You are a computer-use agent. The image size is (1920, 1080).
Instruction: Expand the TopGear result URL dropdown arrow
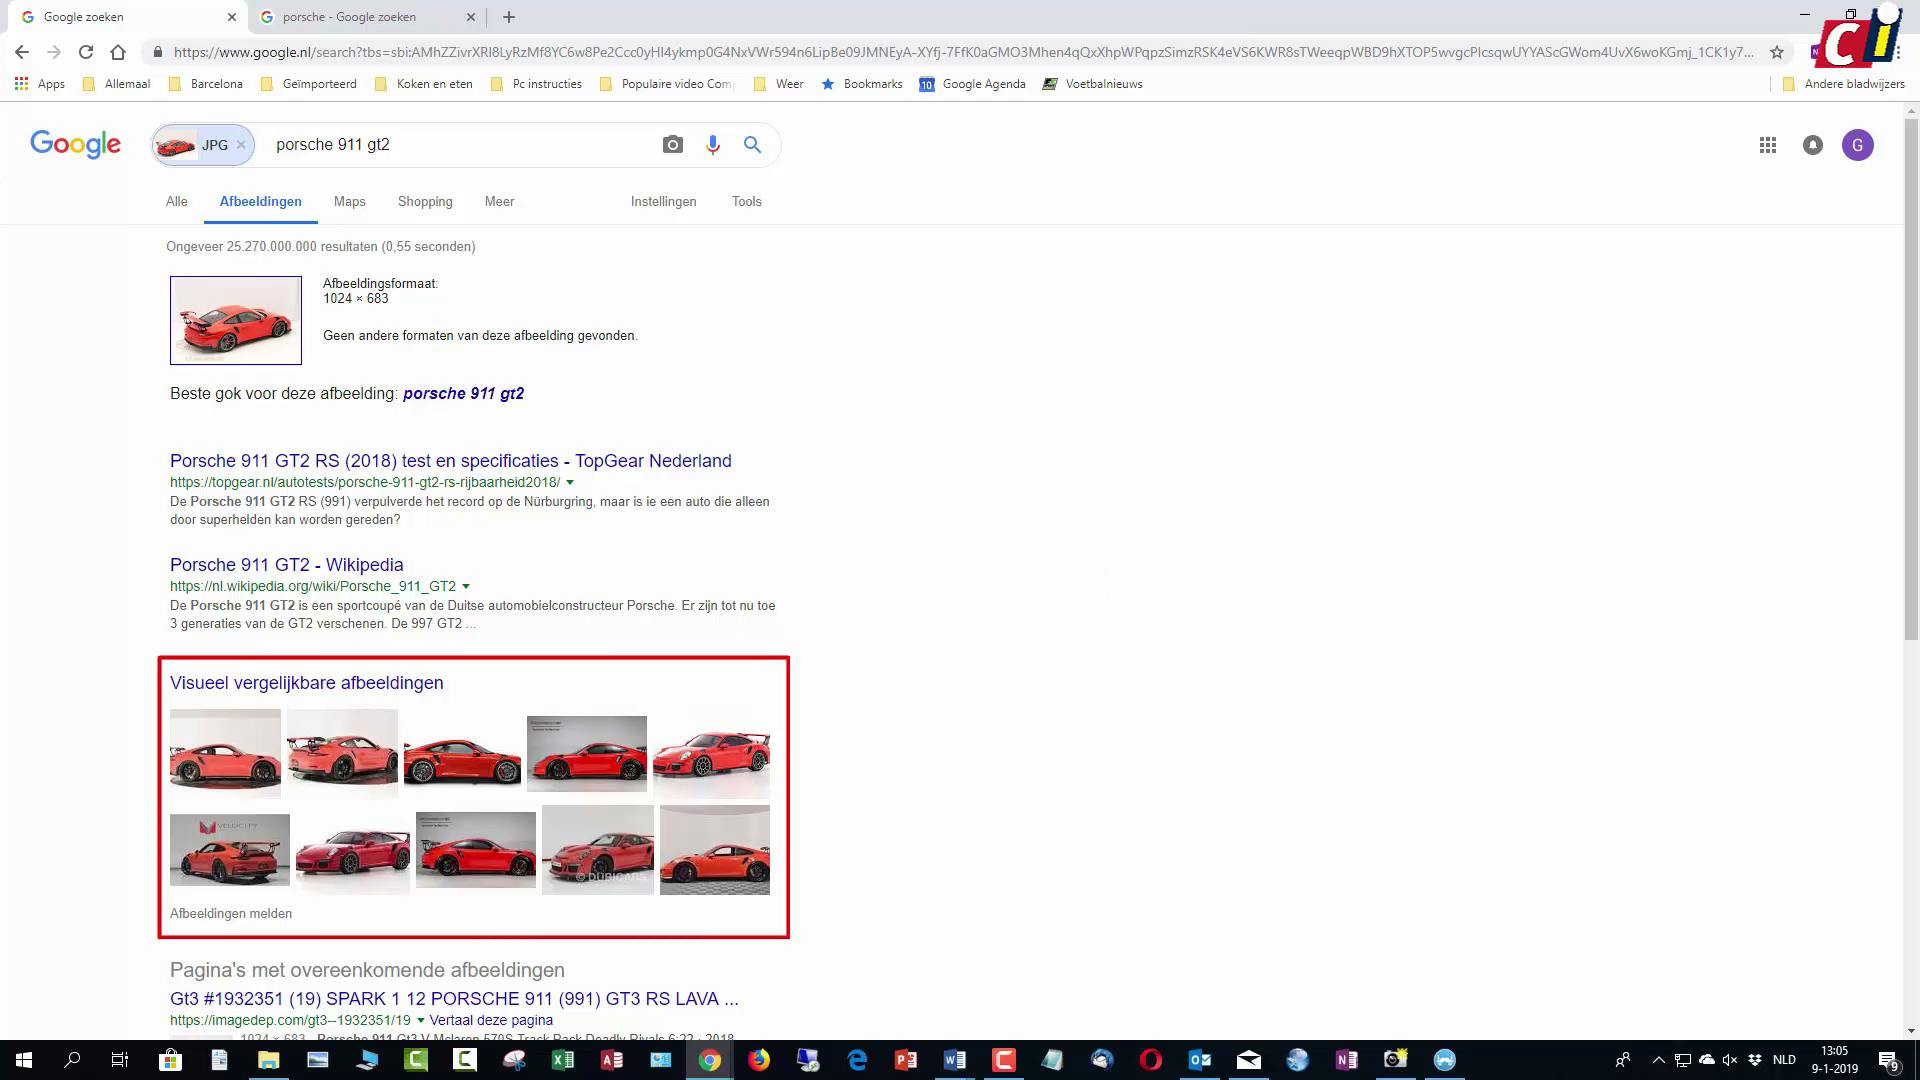coord(570,482)
